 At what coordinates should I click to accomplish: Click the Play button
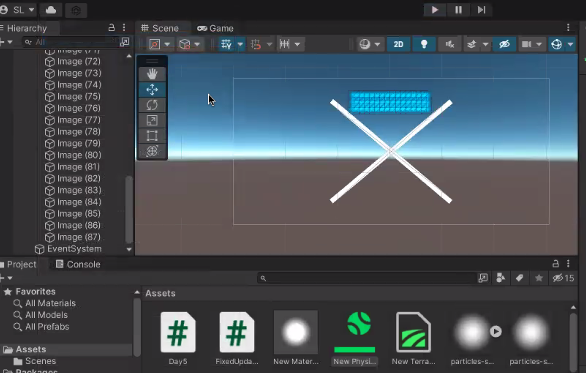(435, 10)
